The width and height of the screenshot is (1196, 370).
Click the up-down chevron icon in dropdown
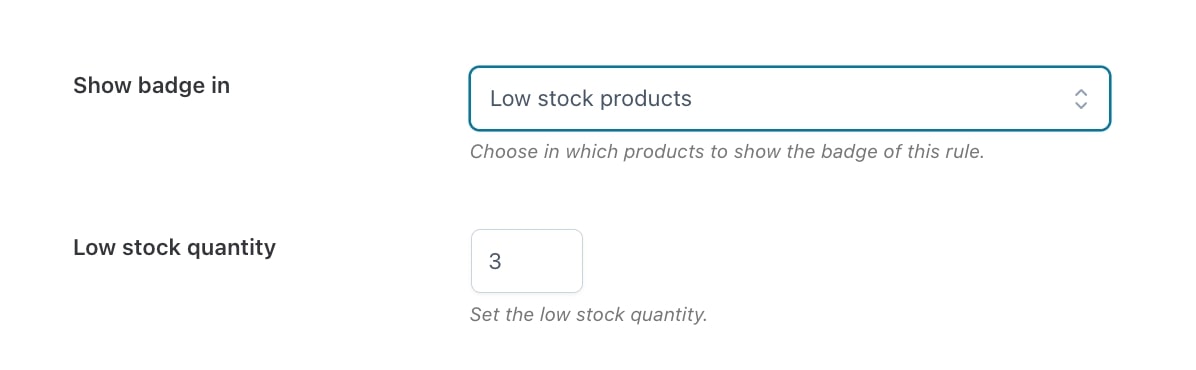pos(1081,98)
